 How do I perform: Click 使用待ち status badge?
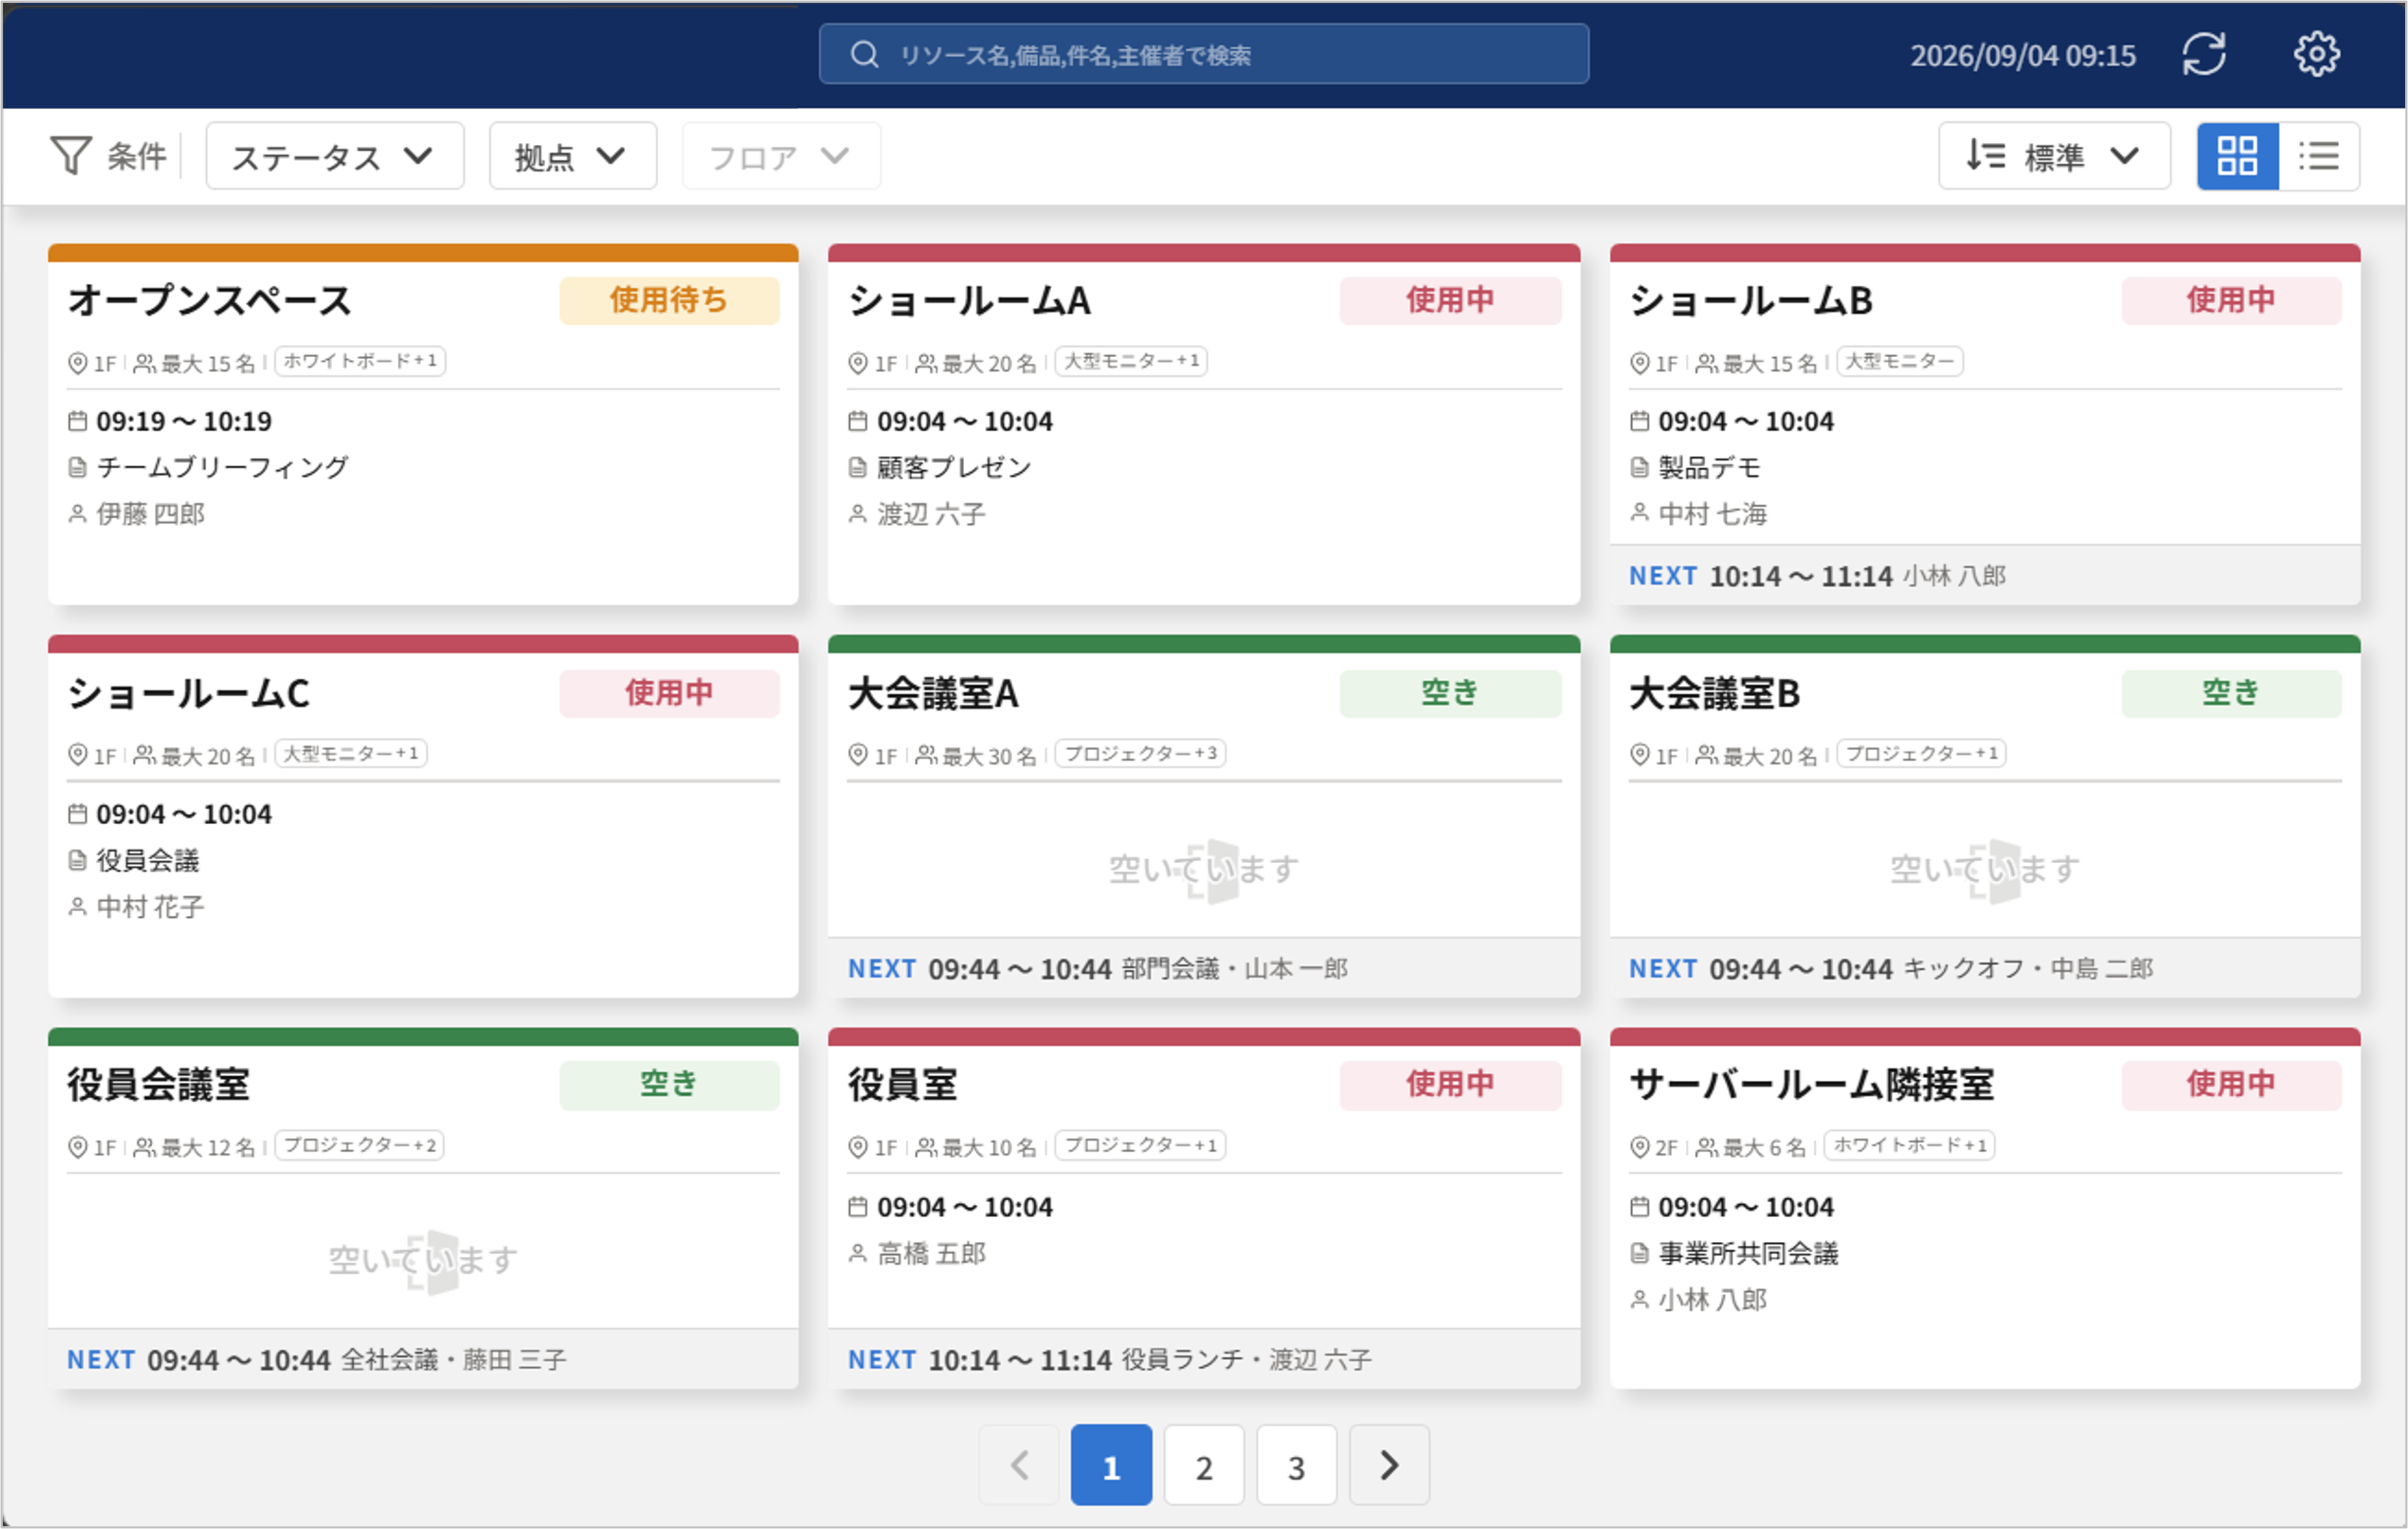click(x=669, y=300)
